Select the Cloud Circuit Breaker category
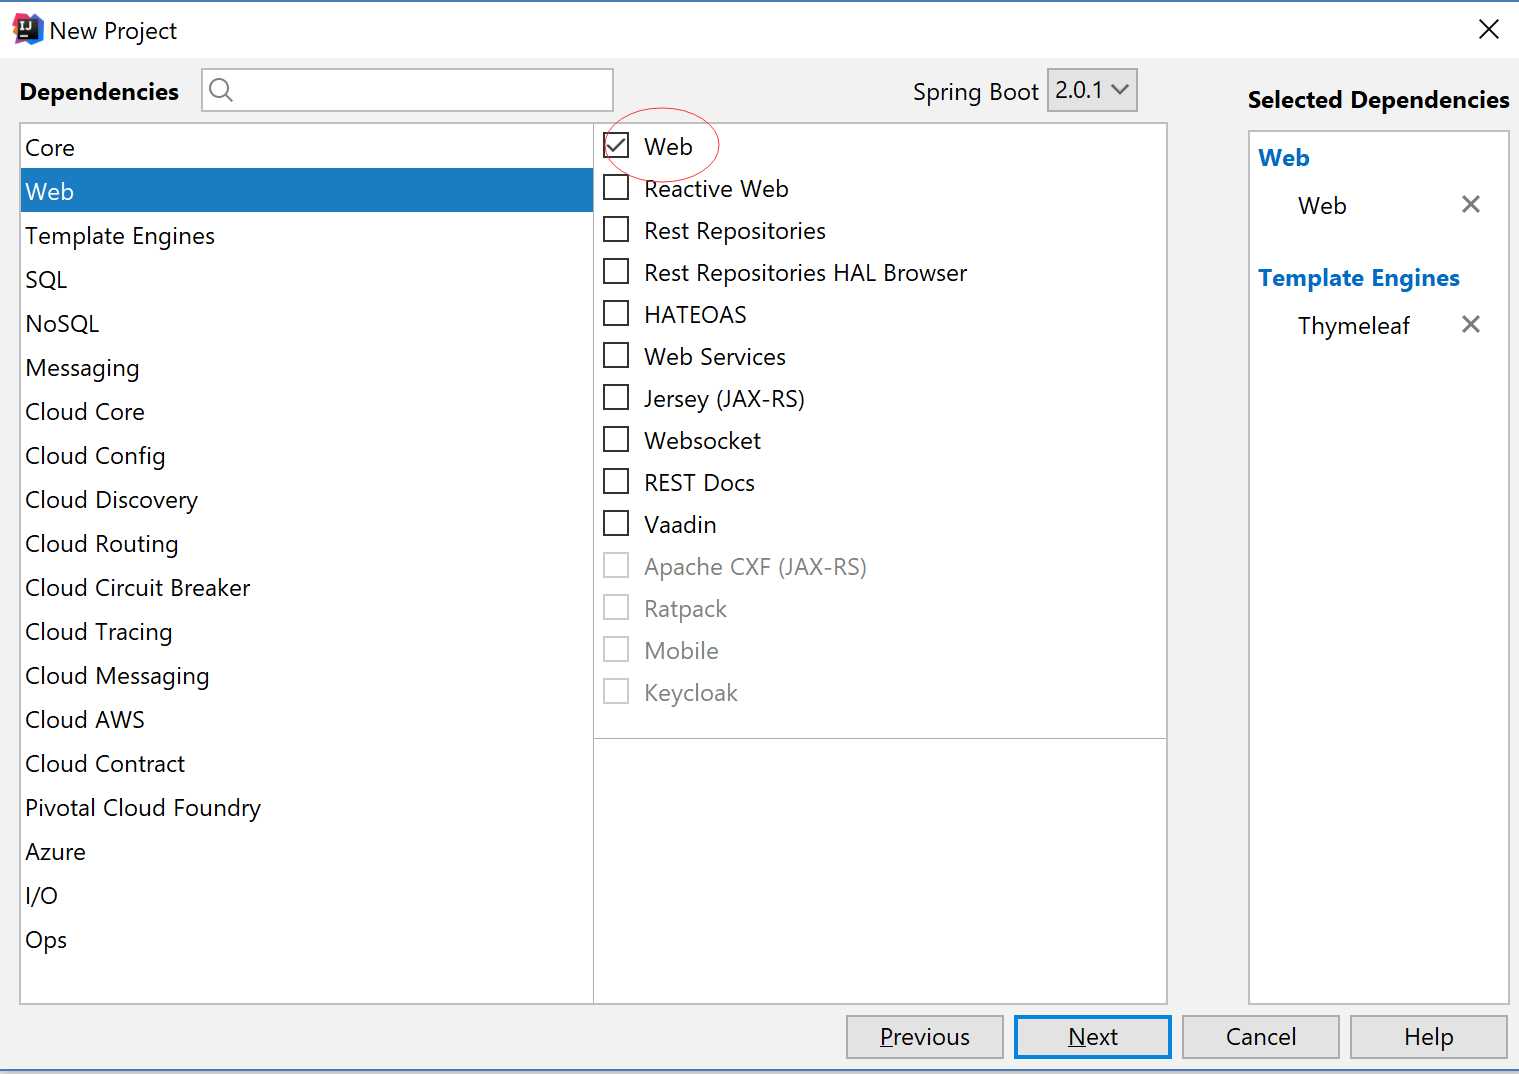This screenshot has height=1074, width=1519. tap(306, 587)
